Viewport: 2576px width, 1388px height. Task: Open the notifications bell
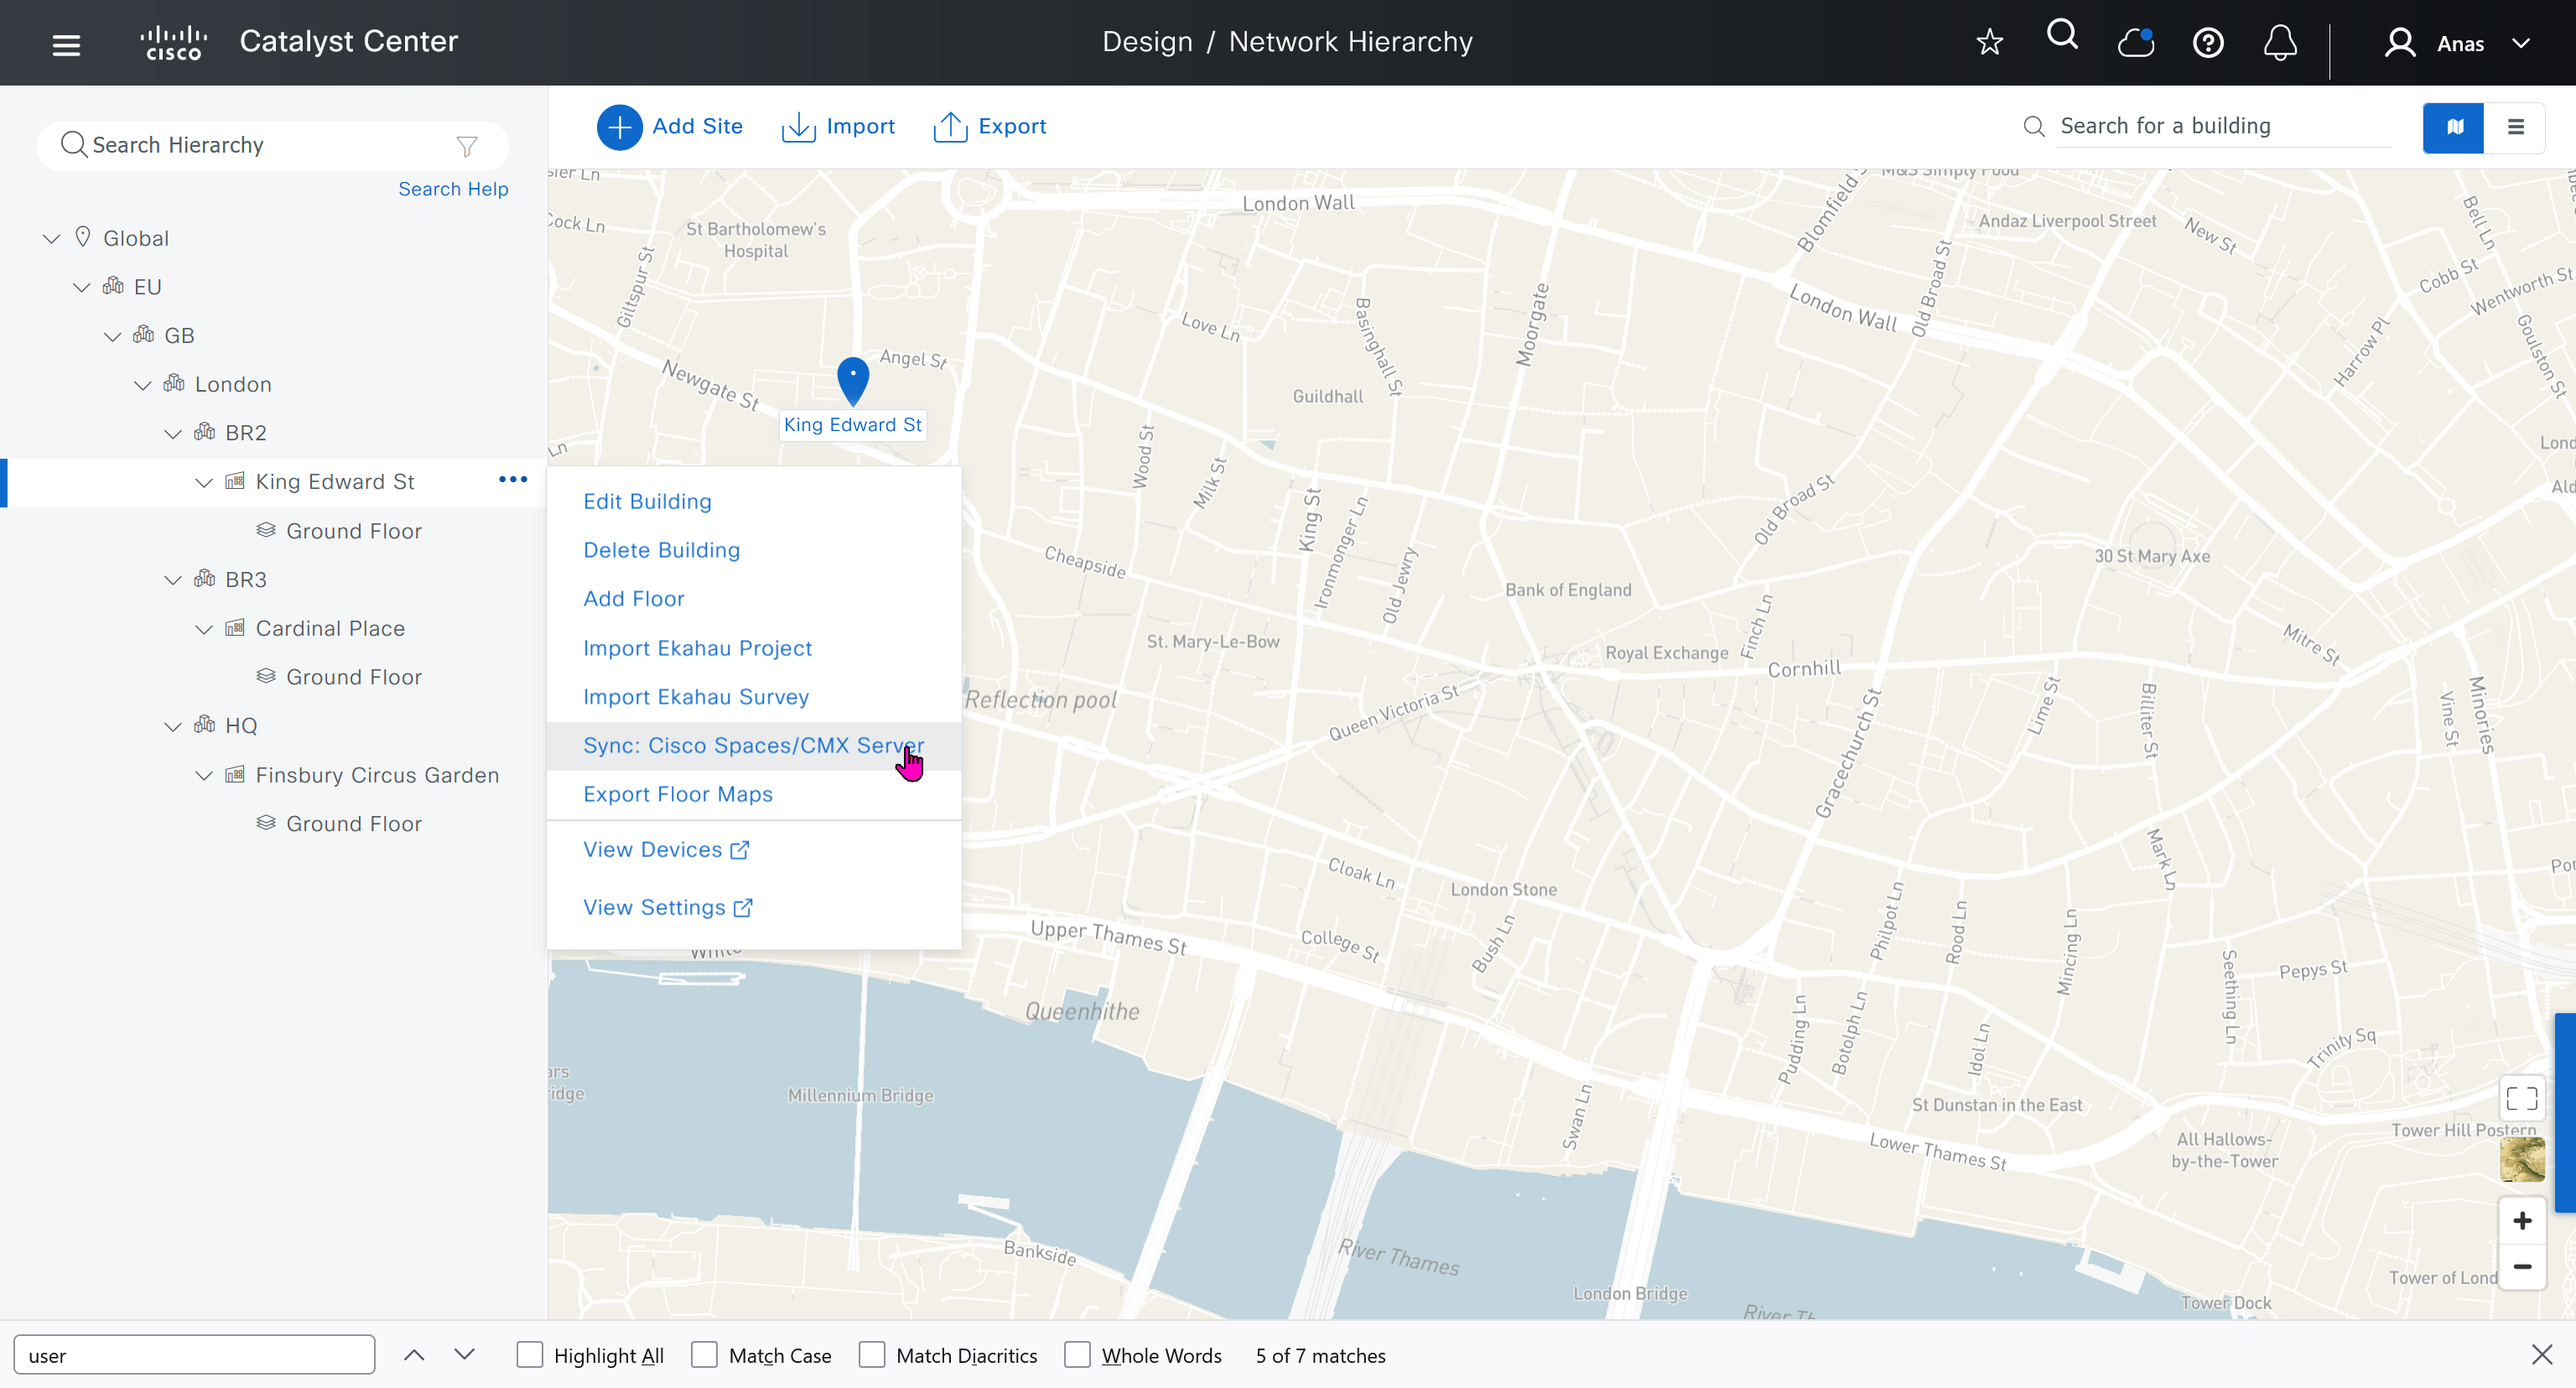tap(2279, 43)
